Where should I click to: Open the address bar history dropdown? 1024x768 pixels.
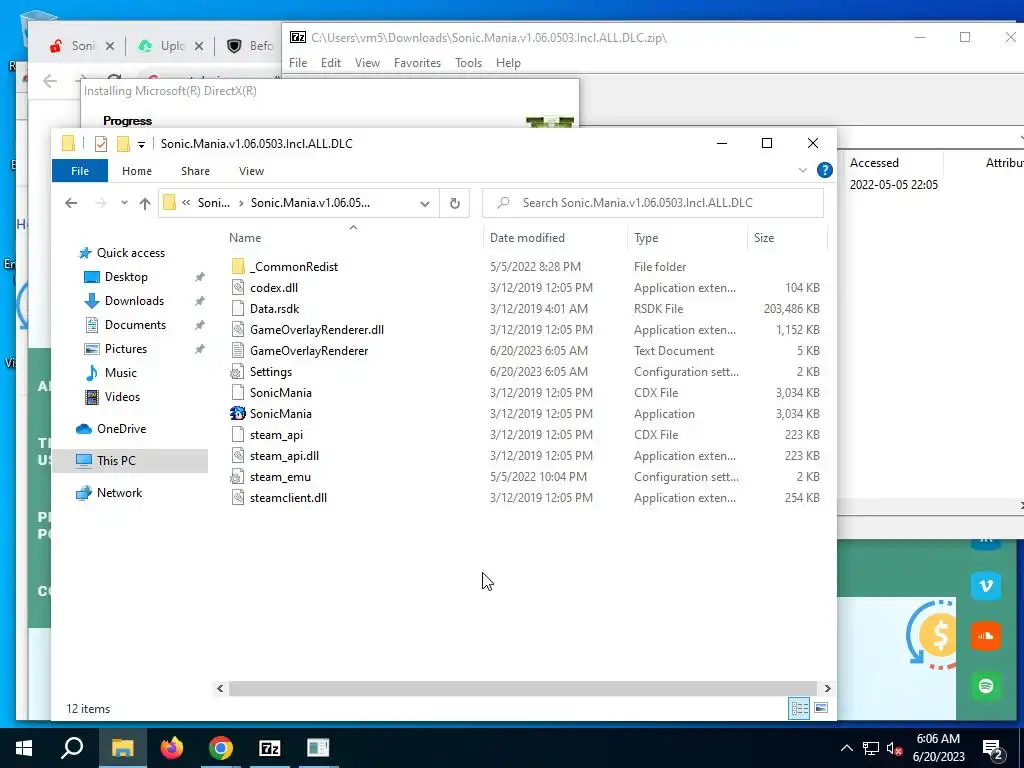424,203
